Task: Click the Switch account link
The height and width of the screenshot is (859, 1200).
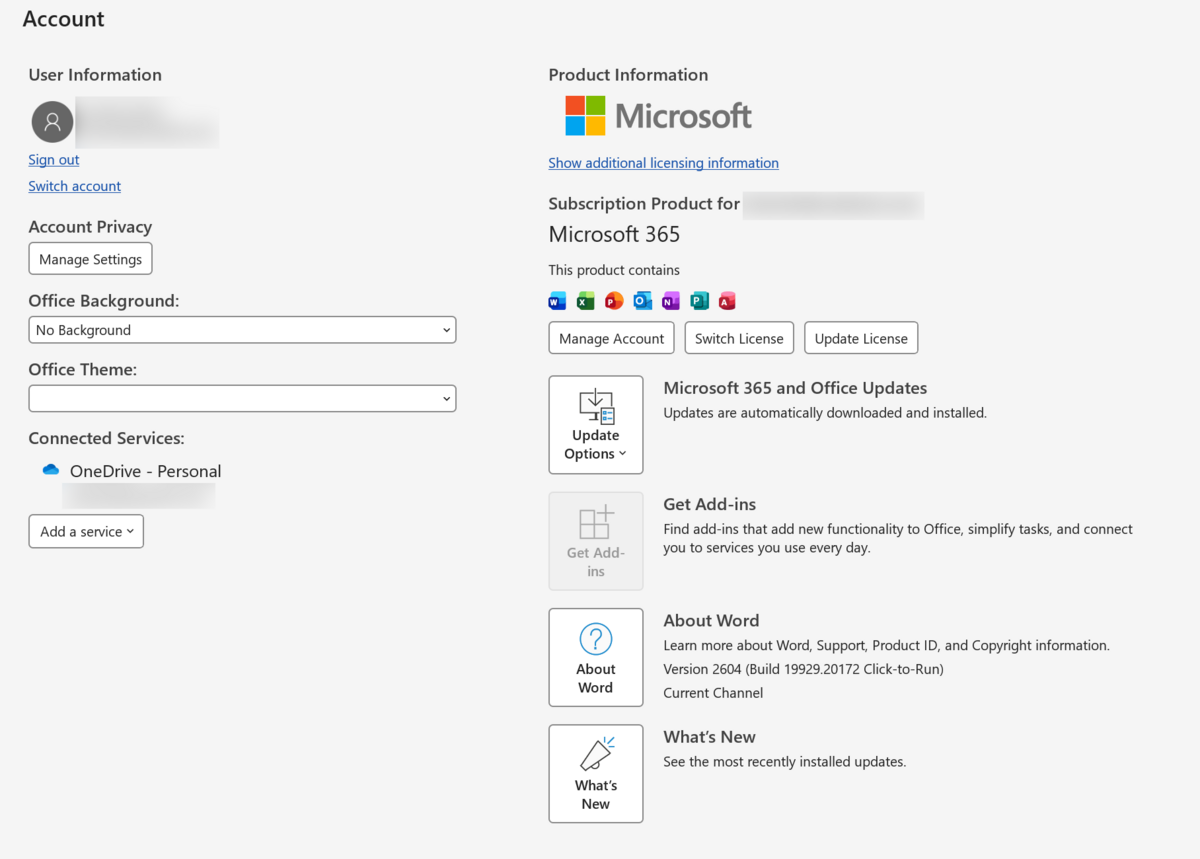Action: (x=75, y=186)
